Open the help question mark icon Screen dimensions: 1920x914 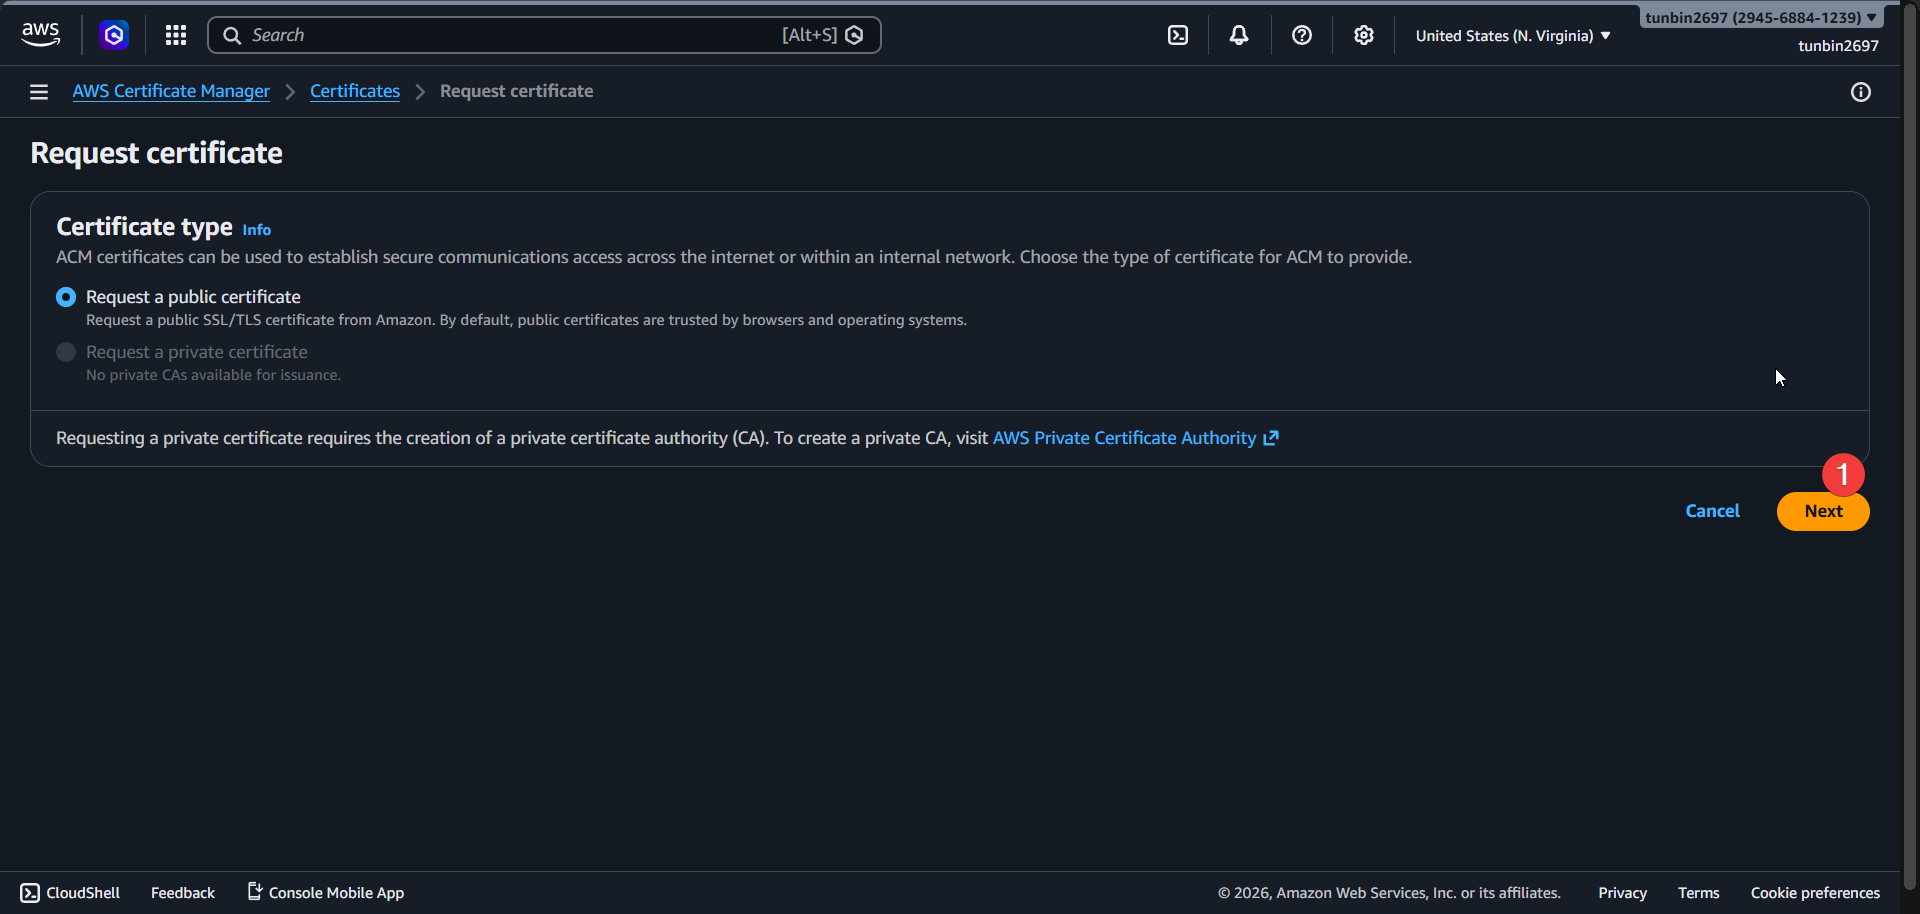(1301, 35)
